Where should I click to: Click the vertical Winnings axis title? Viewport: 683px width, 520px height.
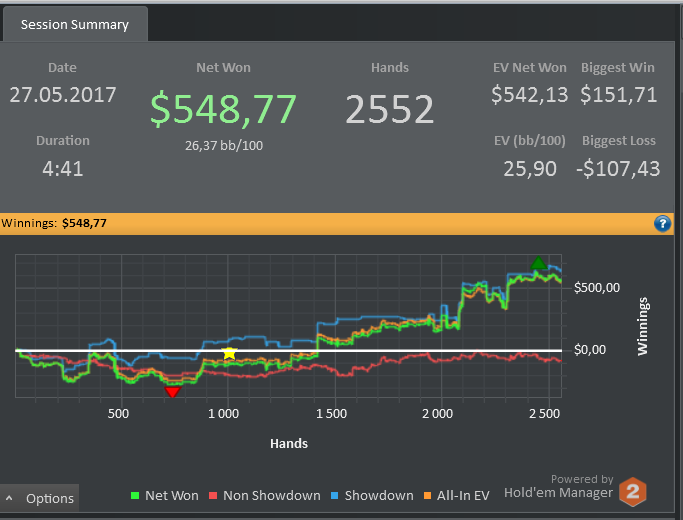(x=643, y=326)
